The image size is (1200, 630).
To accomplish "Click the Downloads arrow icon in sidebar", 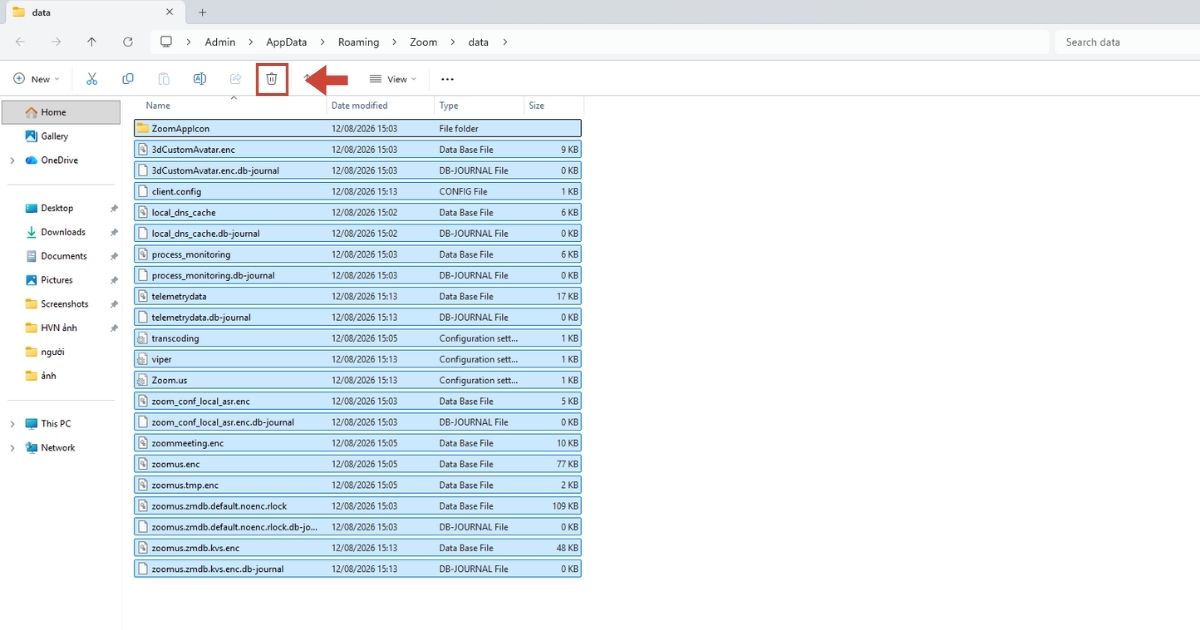I will pyautogui.click(x=31, y=232).
